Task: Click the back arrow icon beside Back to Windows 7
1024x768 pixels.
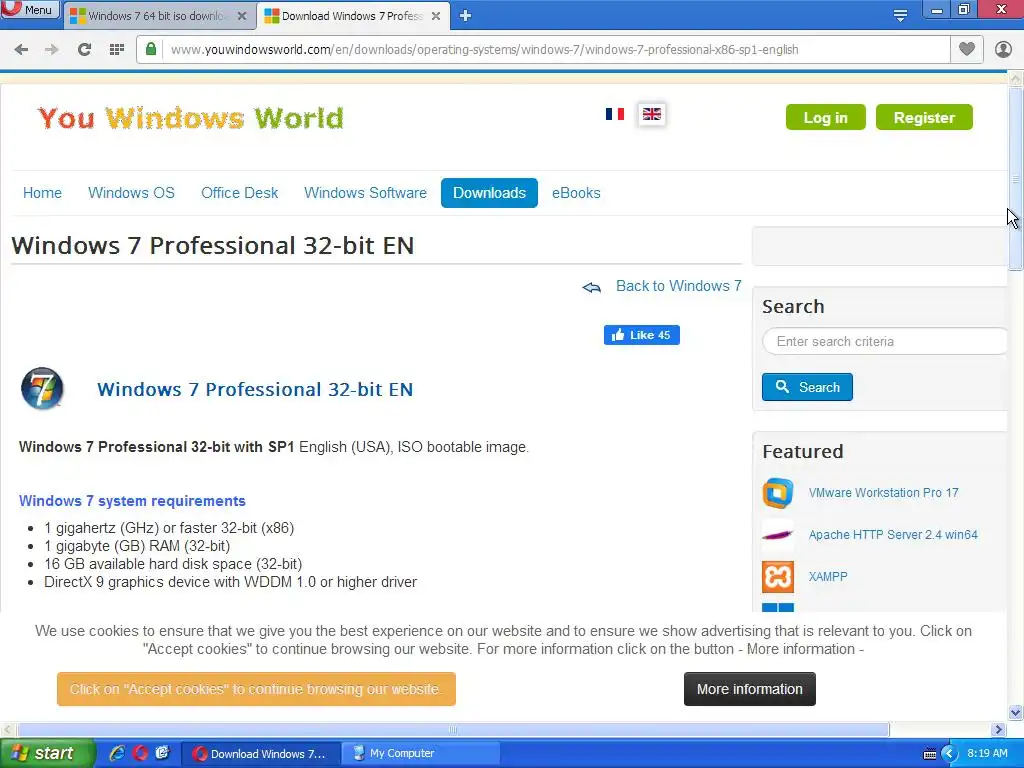Action: pyautogui.click(x=592, y=287)
